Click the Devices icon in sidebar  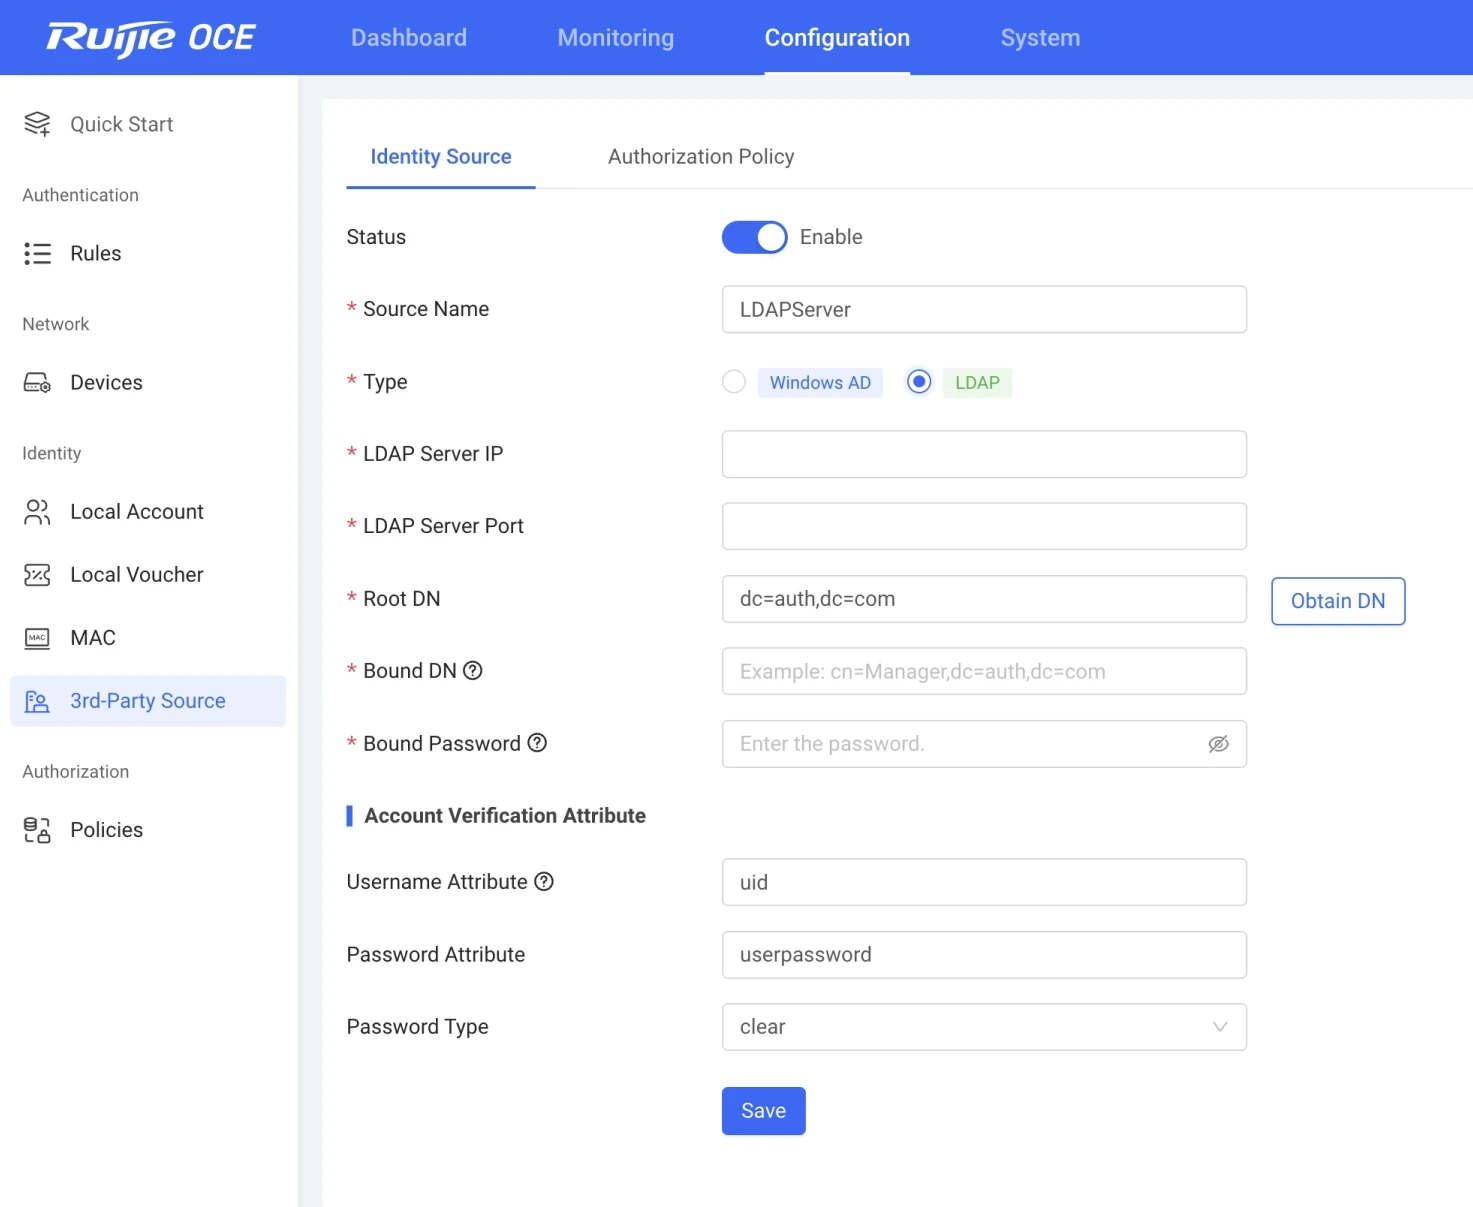pos(37,383)
